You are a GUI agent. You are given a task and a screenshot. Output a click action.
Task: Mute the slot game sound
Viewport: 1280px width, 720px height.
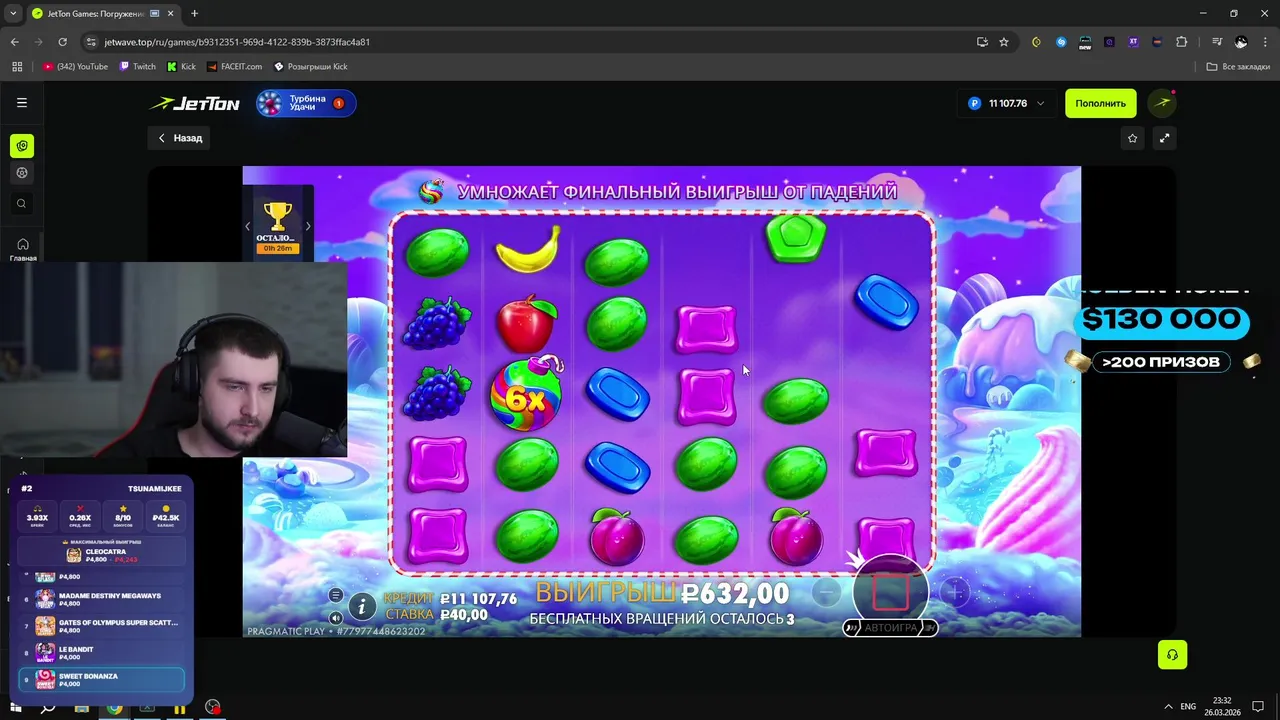(x=336, y=618)
